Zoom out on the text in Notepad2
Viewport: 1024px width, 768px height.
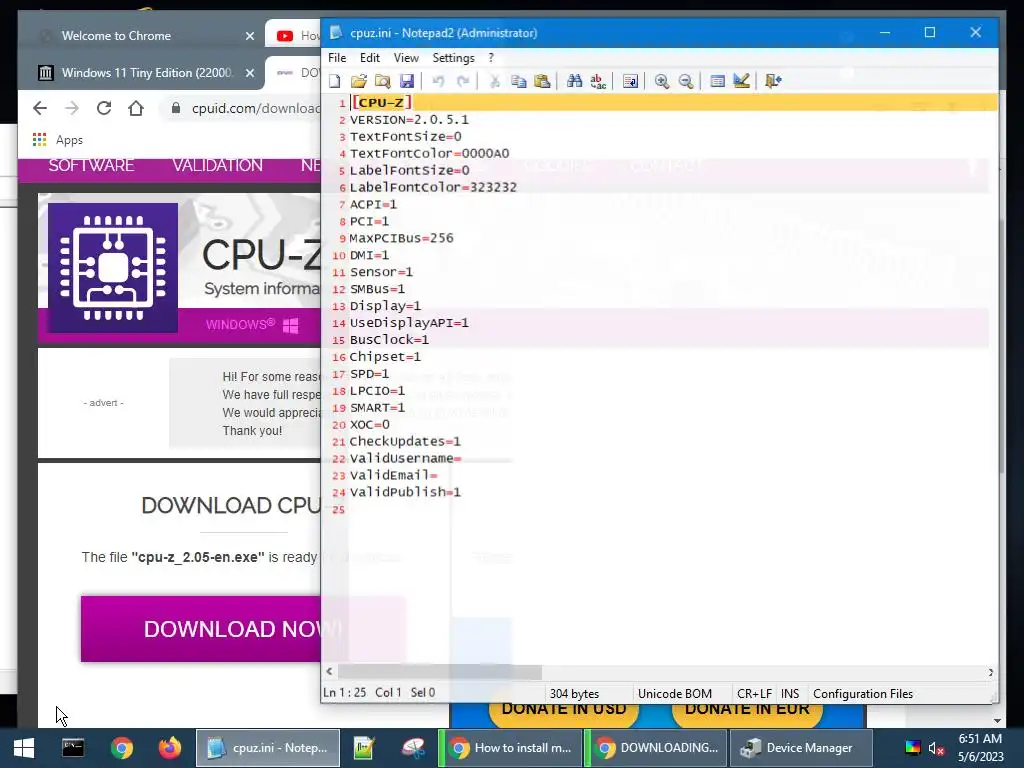(686, 81)
